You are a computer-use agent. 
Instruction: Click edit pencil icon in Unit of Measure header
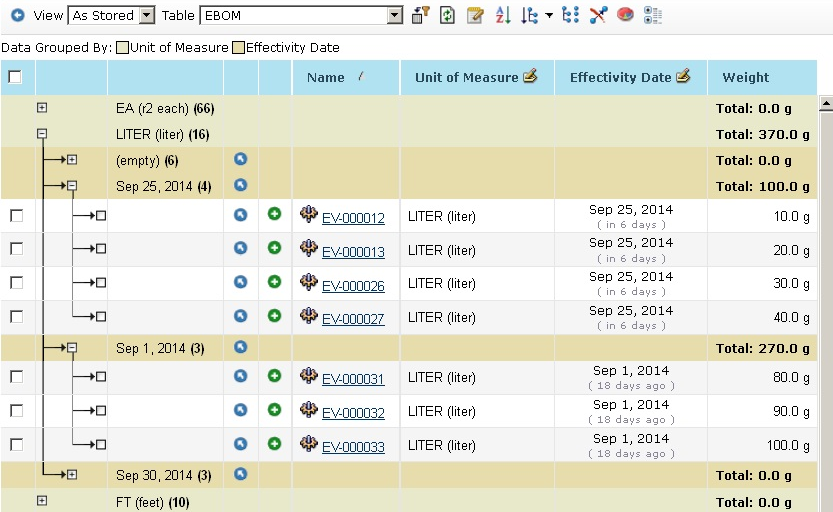pos(530,77)
